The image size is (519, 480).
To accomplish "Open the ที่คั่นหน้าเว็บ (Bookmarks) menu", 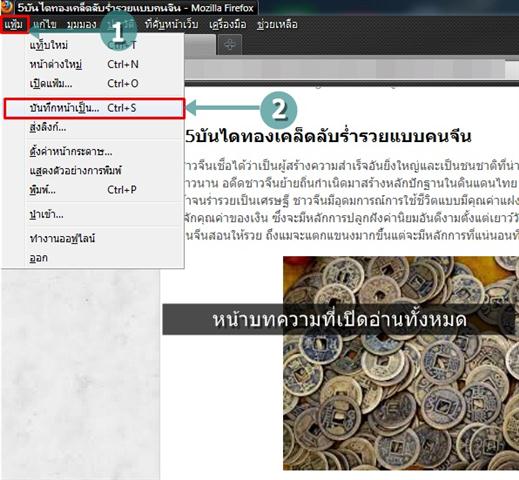I will pyautogui.click(x=171, y=24).
